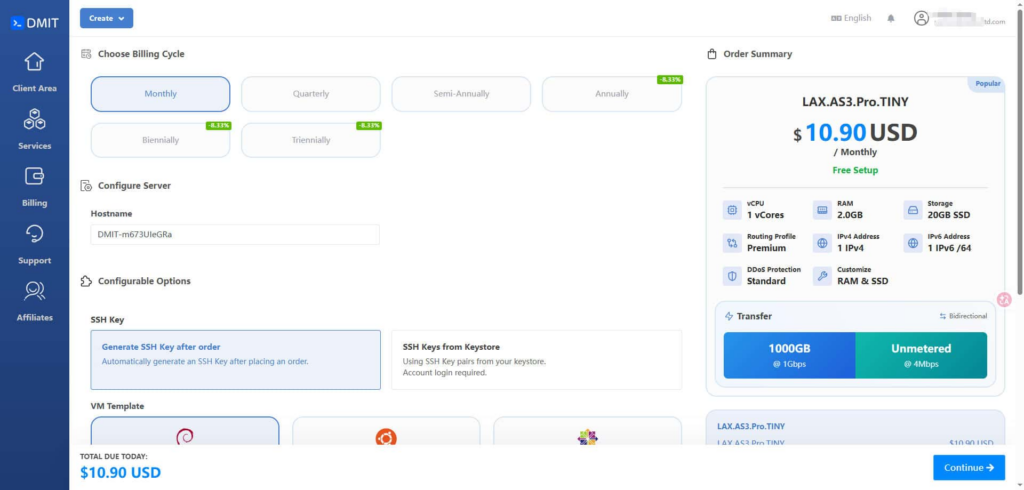The image size is (1024, 490).
Task: Click the user account avatar icon
Action: pyautogui.click(x=921, y=18)
